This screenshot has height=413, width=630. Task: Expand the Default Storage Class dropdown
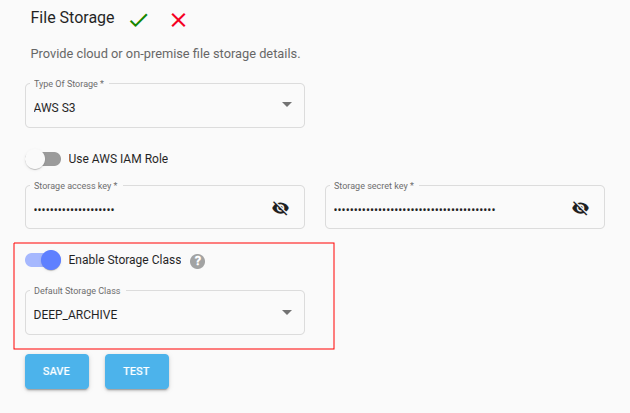[x=164, y=313]
